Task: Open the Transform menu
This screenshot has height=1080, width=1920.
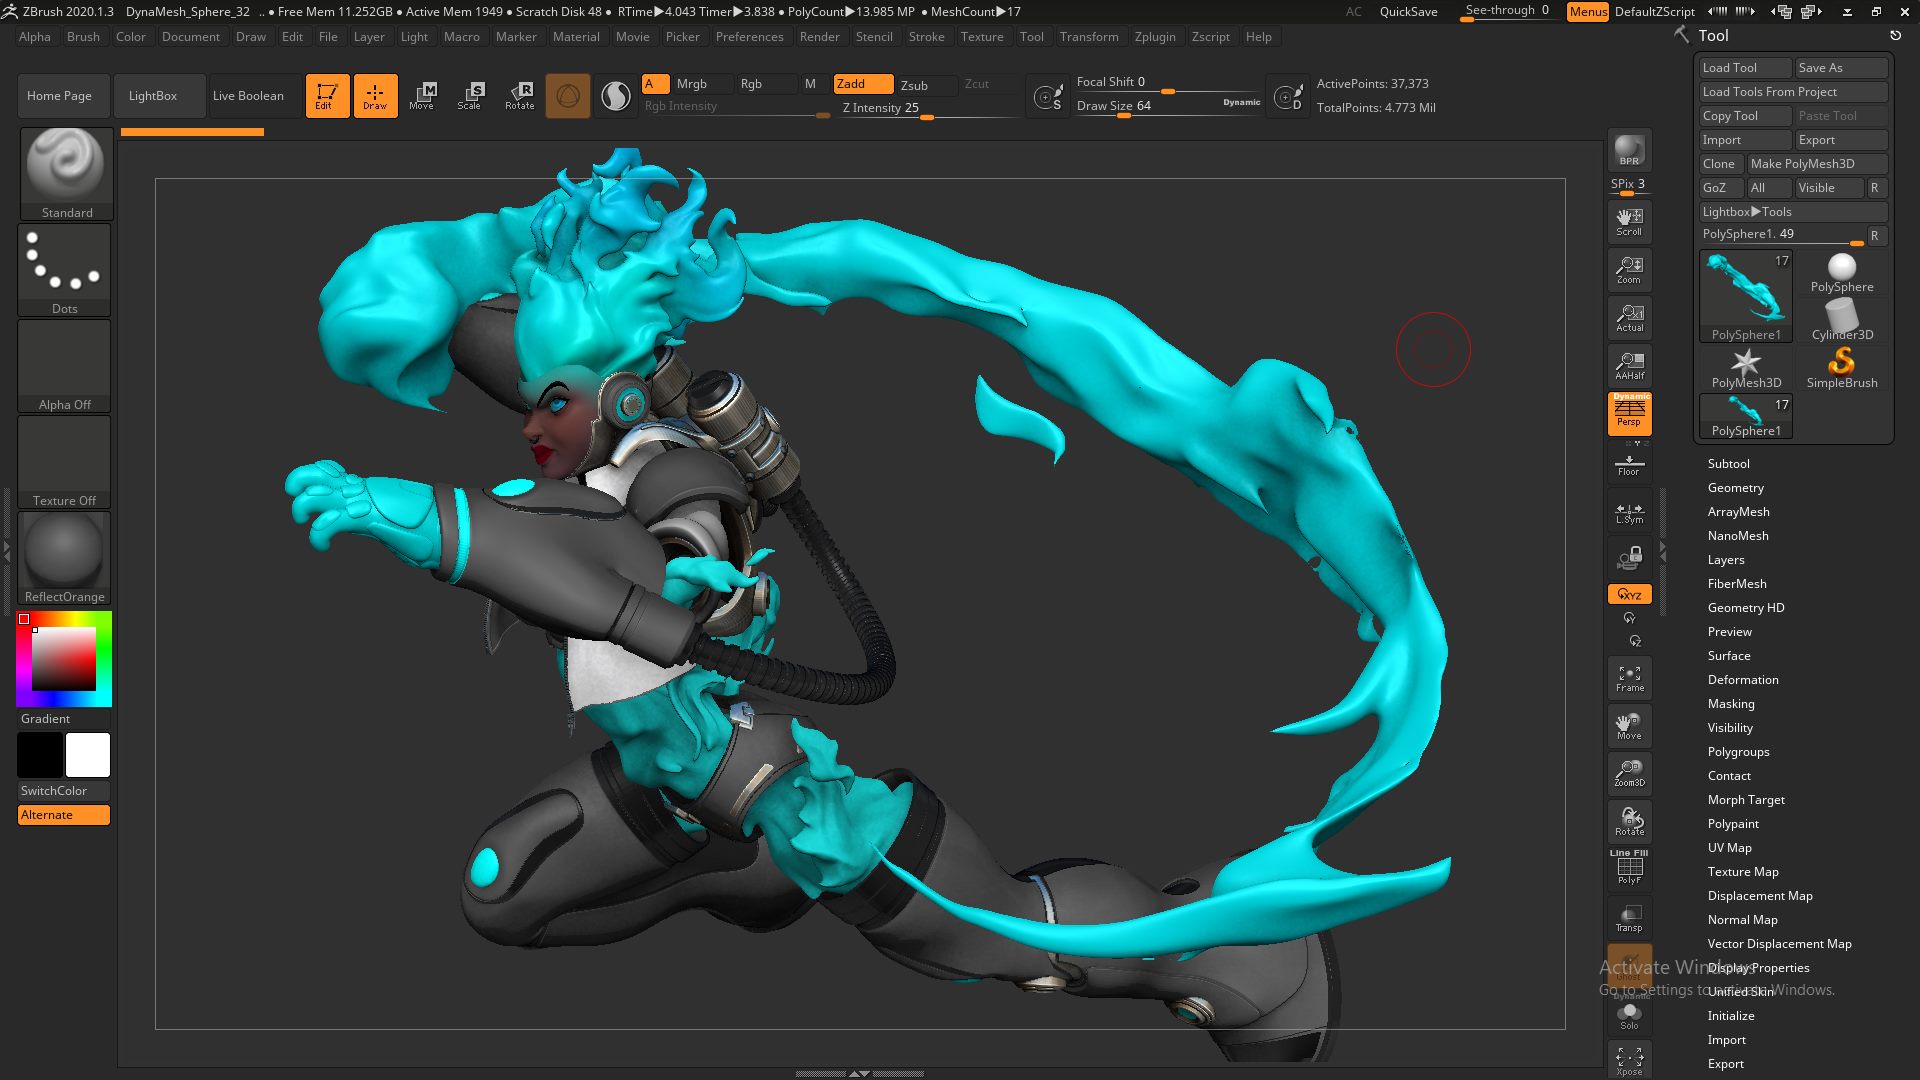Action: coord(1089,37)
